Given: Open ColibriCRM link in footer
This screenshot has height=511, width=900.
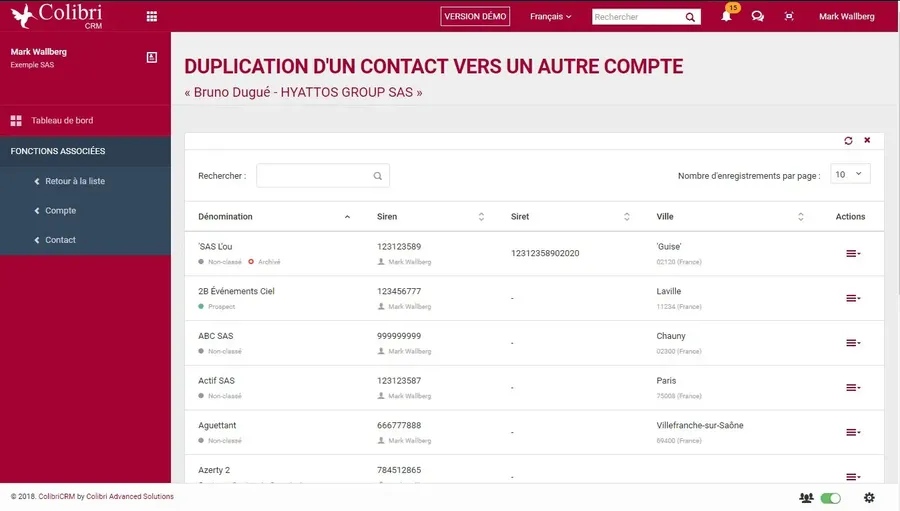Looking at the screenshot, I should pos(57,497).
